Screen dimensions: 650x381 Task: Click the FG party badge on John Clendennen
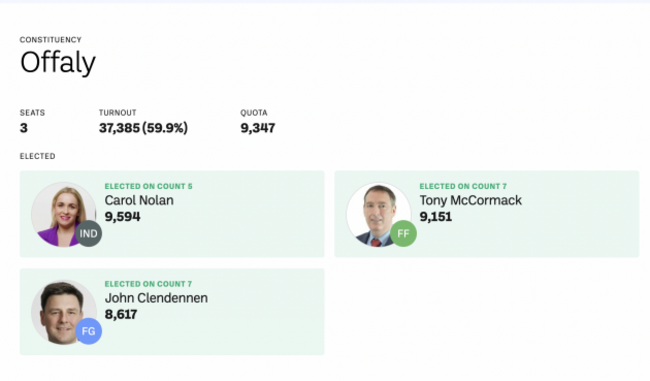pos(89,331)
